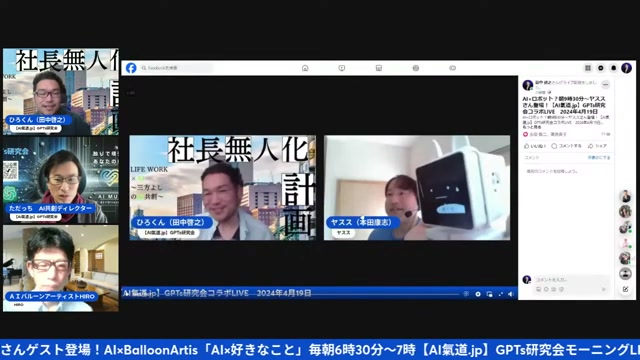
Task: Click the コメント section label
Action: click(531, 158)
